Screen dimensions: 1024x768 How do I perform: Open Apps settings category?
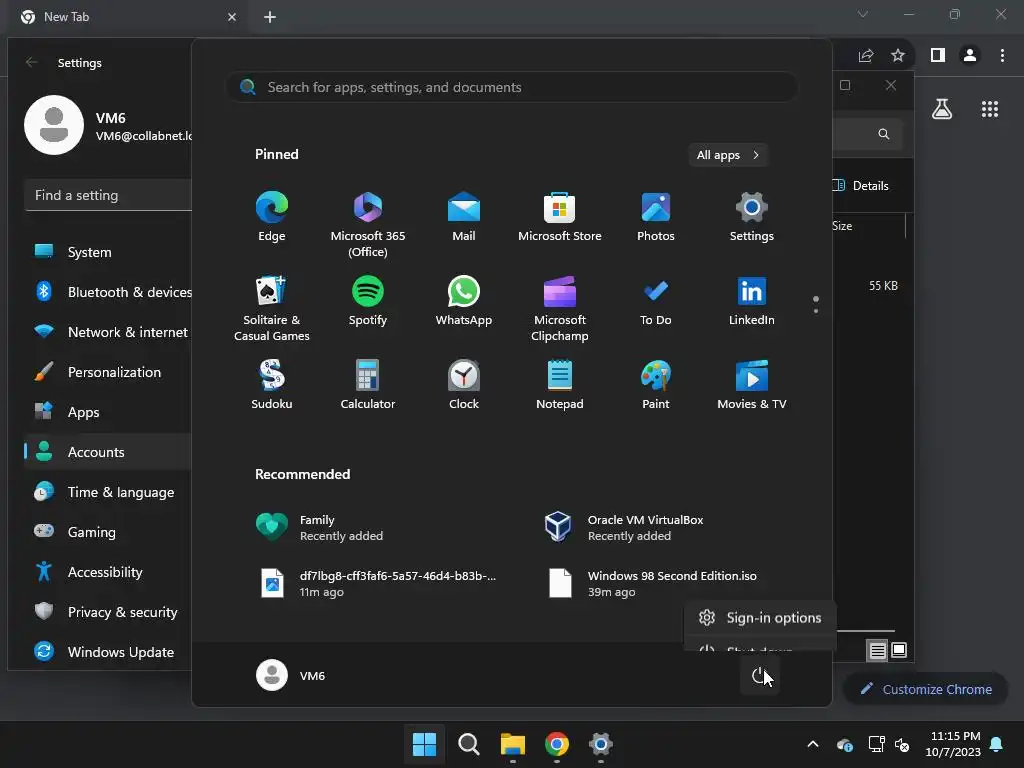108,412
